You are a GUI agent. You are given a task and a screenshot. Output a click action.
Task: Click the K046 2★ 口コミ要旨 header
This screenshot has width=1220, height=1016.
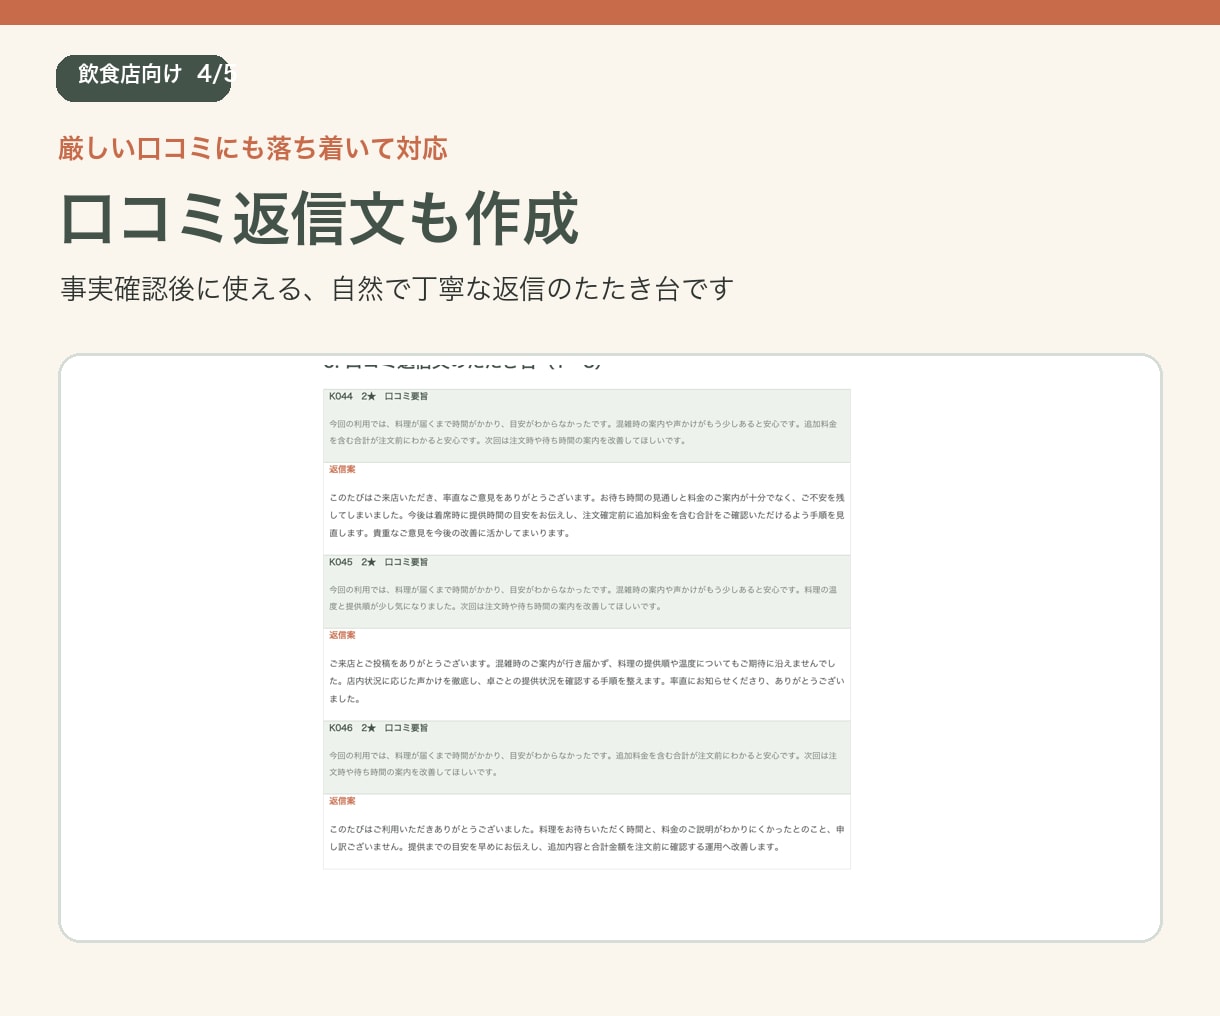(379, 728)
